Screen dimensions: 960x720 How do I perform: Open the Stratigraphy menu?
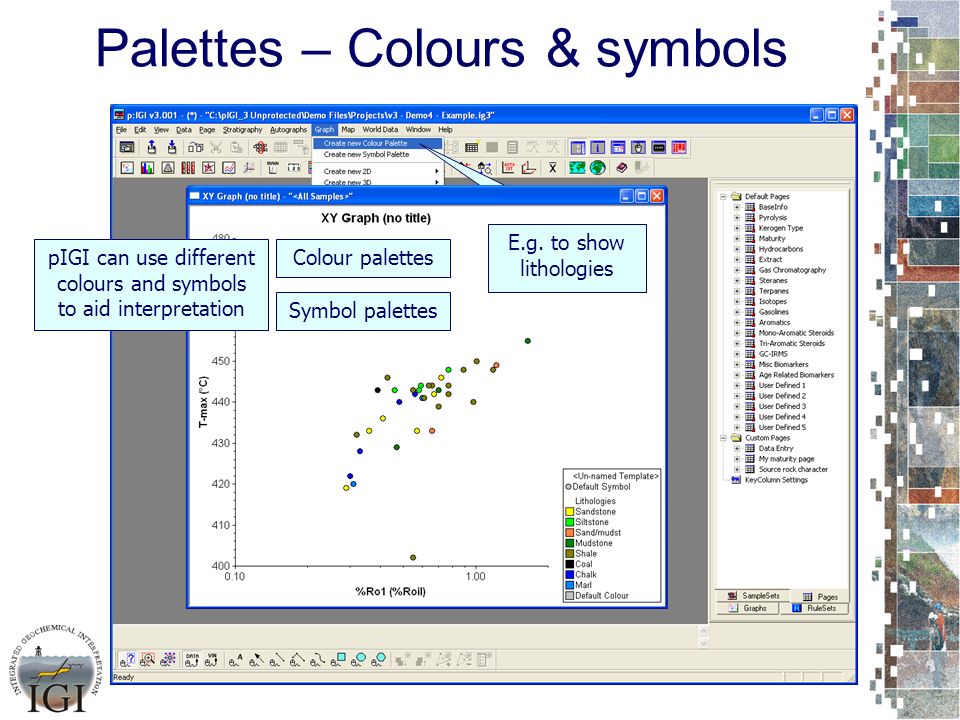click(x=242, y=130)
